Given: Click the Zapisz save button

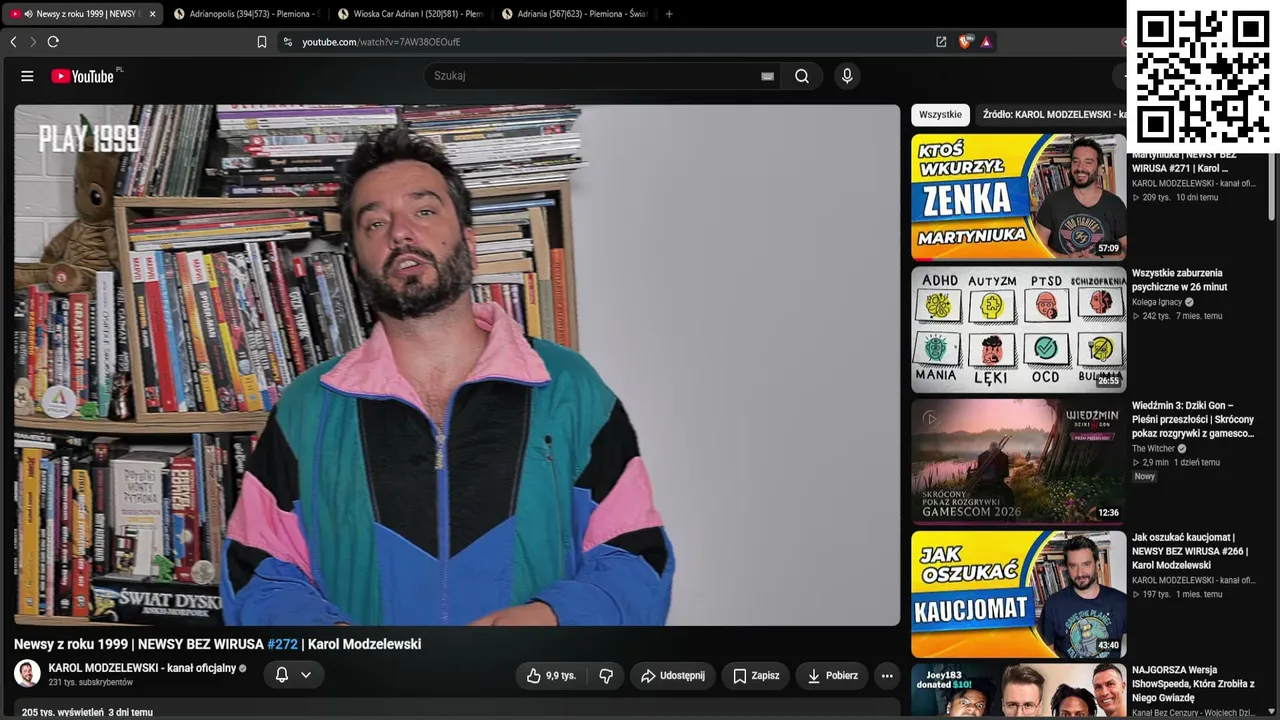Looking at the screenshot, I should point(756,676).
